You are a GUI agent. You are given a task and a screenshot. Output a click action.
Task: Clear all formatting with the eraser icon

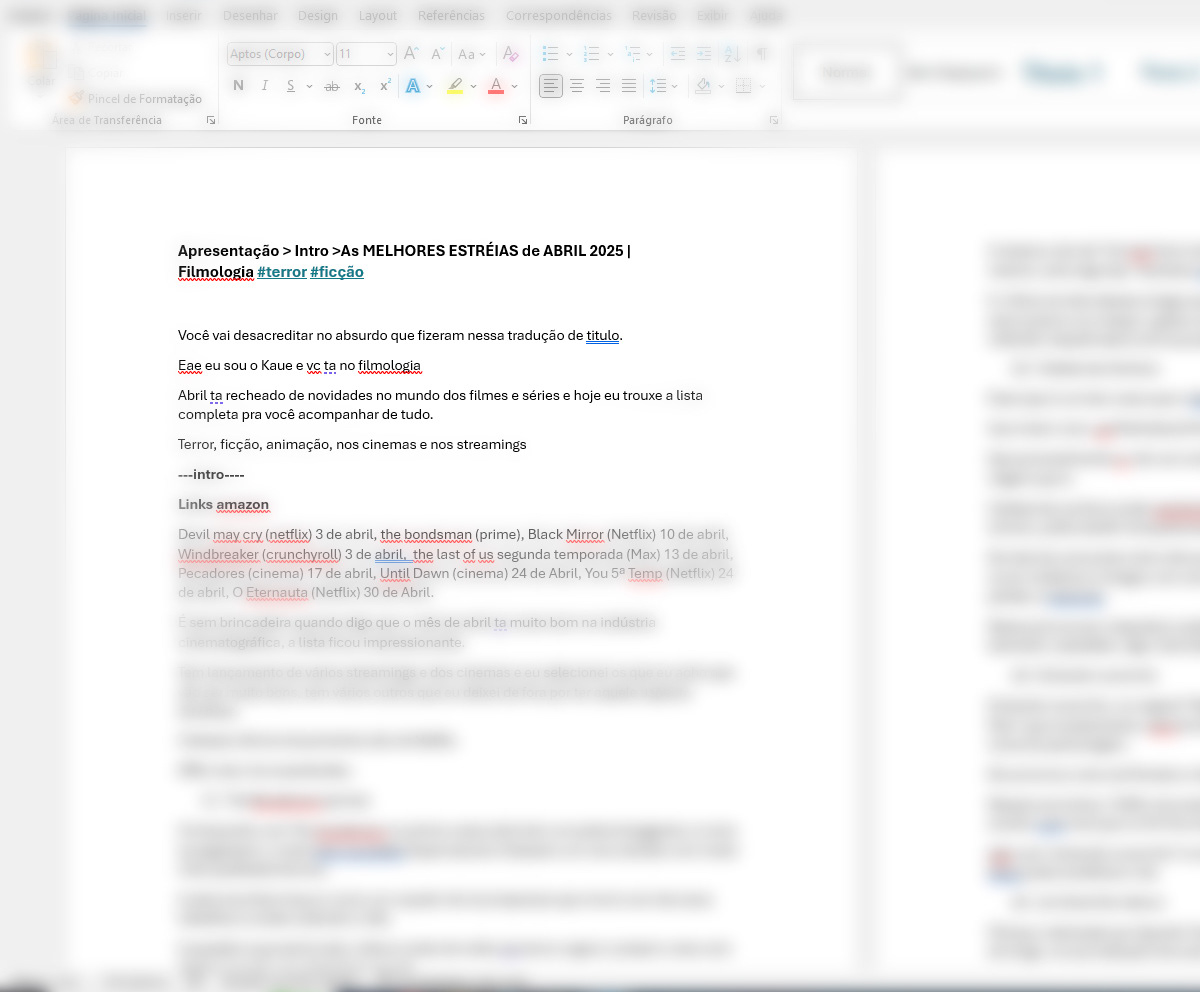pyautogui.click(x=510, y=54)
